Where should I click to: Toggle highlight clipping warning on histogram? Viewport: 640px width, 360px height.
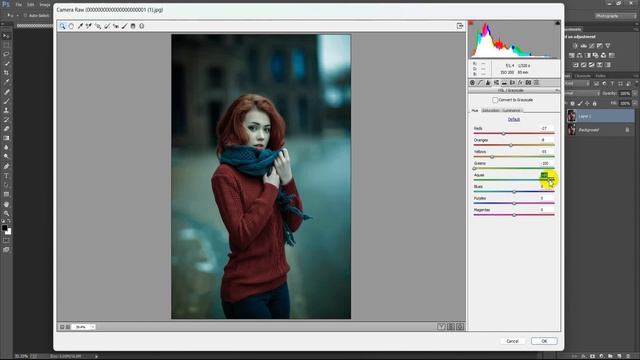tap(558, 23)
